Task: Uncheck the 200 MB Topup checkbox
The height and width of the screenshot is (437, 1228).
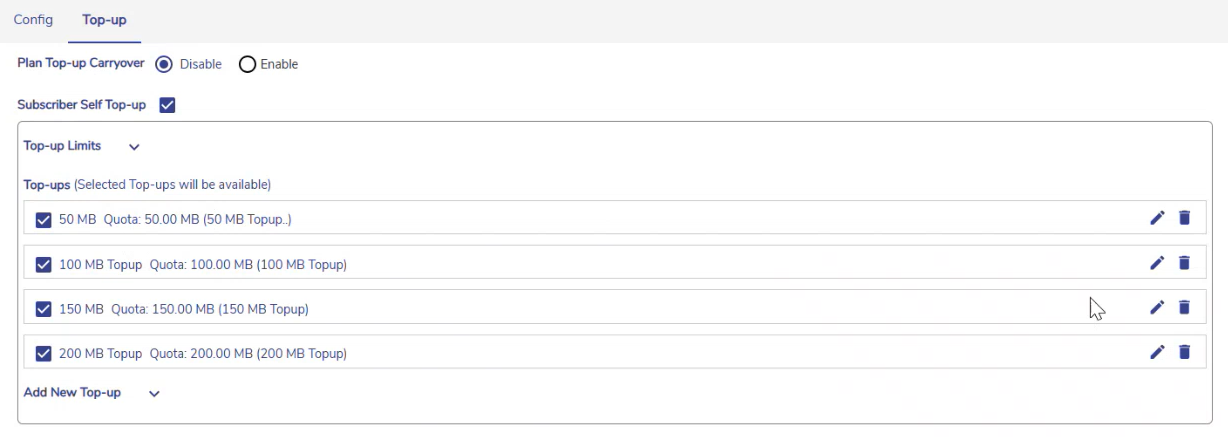Action: [43, 353]
